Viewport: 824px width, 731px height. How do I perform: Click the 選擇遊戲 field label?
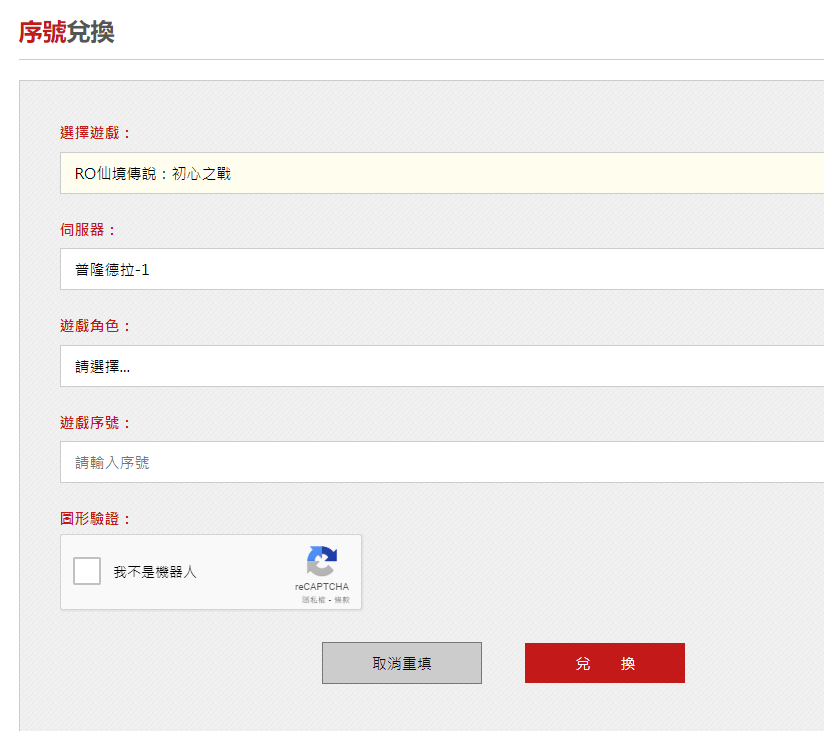point(95,133)
